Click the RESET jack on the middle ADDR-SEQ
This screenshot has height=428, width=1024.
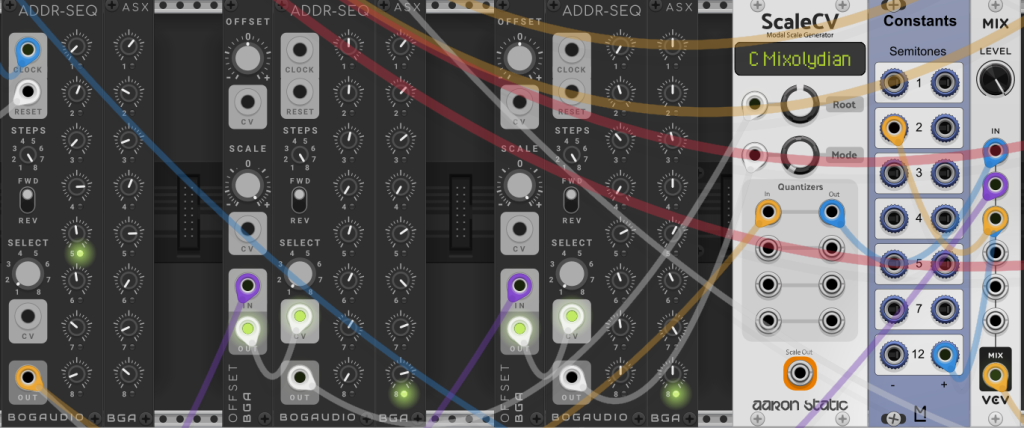coord(300,92)
